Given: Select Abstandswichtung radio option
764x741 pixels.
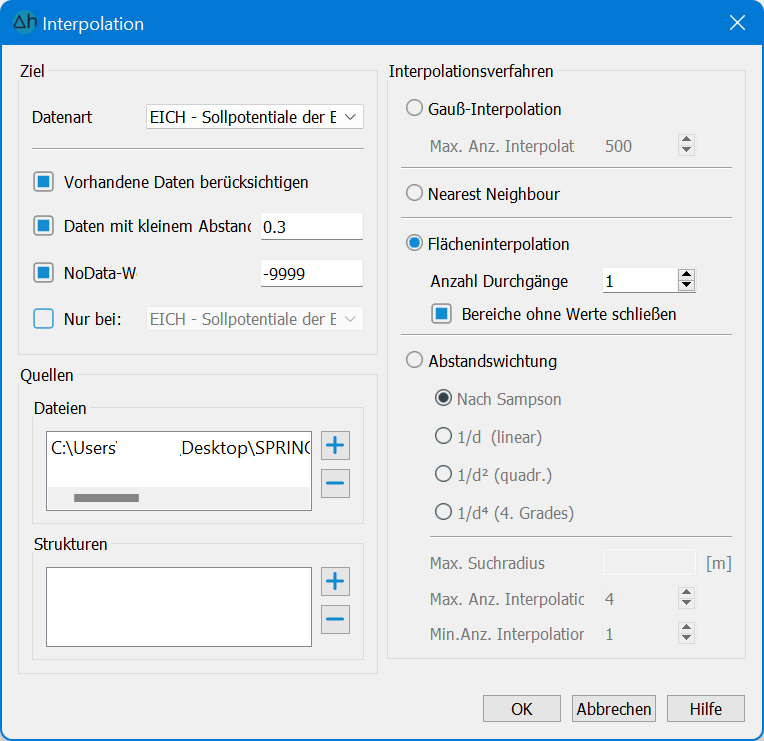Looking at the screenshot, I should point(415,361).
